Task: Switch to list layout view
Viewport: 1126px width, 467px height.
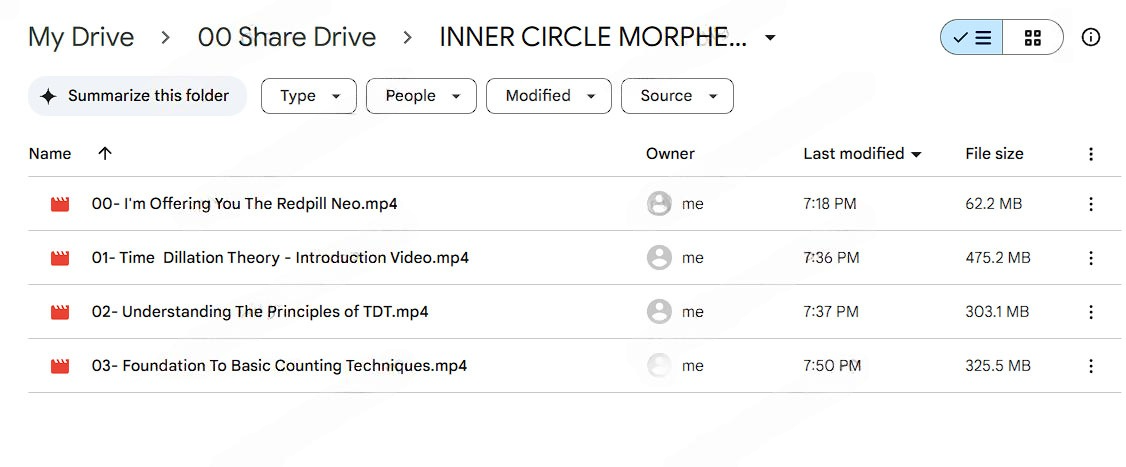Action: tap(972, 38)
